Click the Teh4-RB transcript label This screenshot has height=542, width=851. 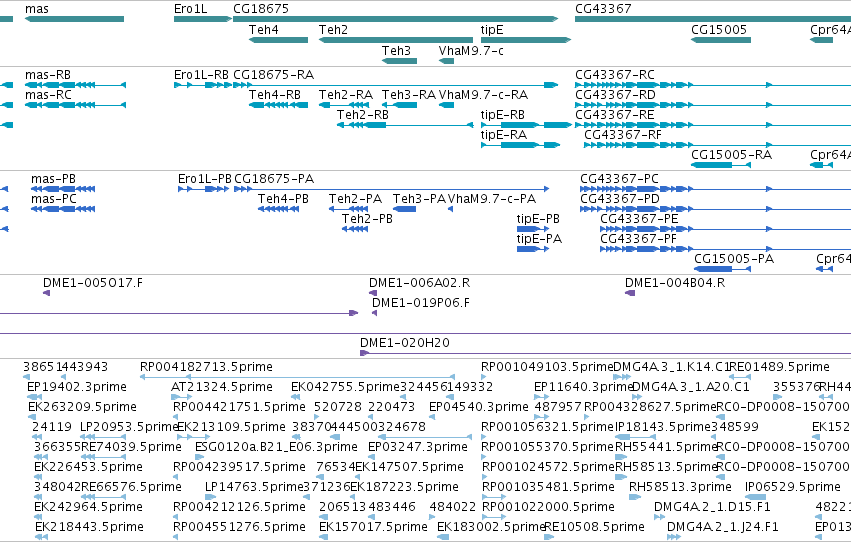coord(275,95)
